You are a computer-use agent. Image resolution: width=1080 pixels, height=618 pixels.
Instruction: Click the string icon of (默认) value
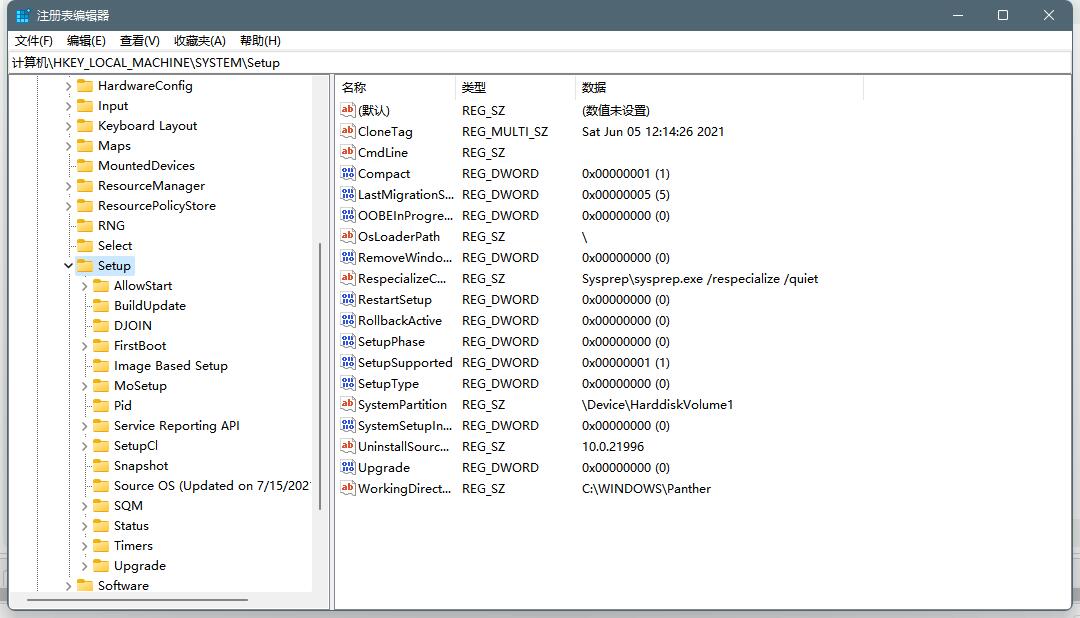click(348, 110)
